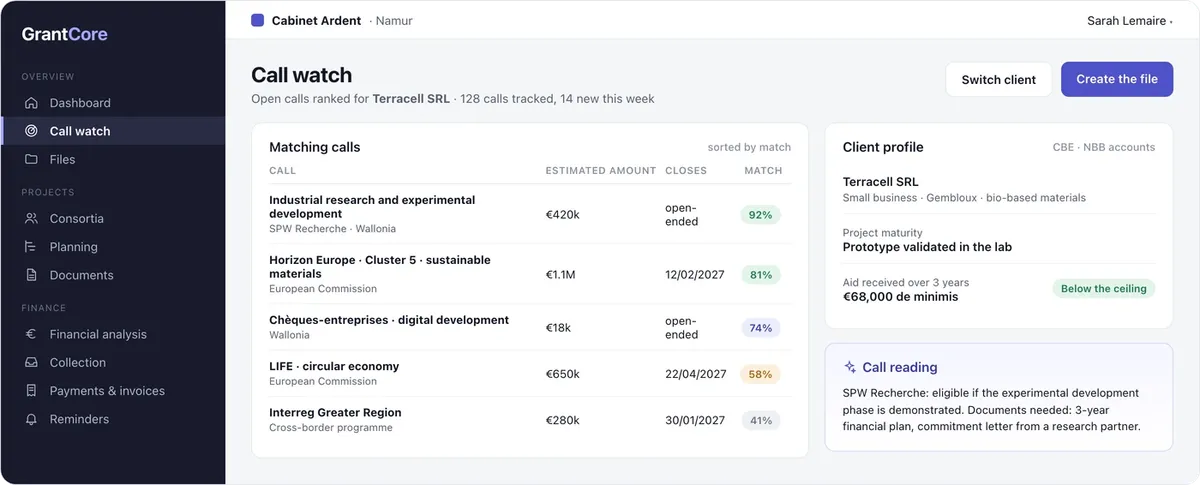The height and width of the screenshot is (485, 1200).
Task: Click the CALL column header
Action: pyautogui.click(x=282, y=171)
